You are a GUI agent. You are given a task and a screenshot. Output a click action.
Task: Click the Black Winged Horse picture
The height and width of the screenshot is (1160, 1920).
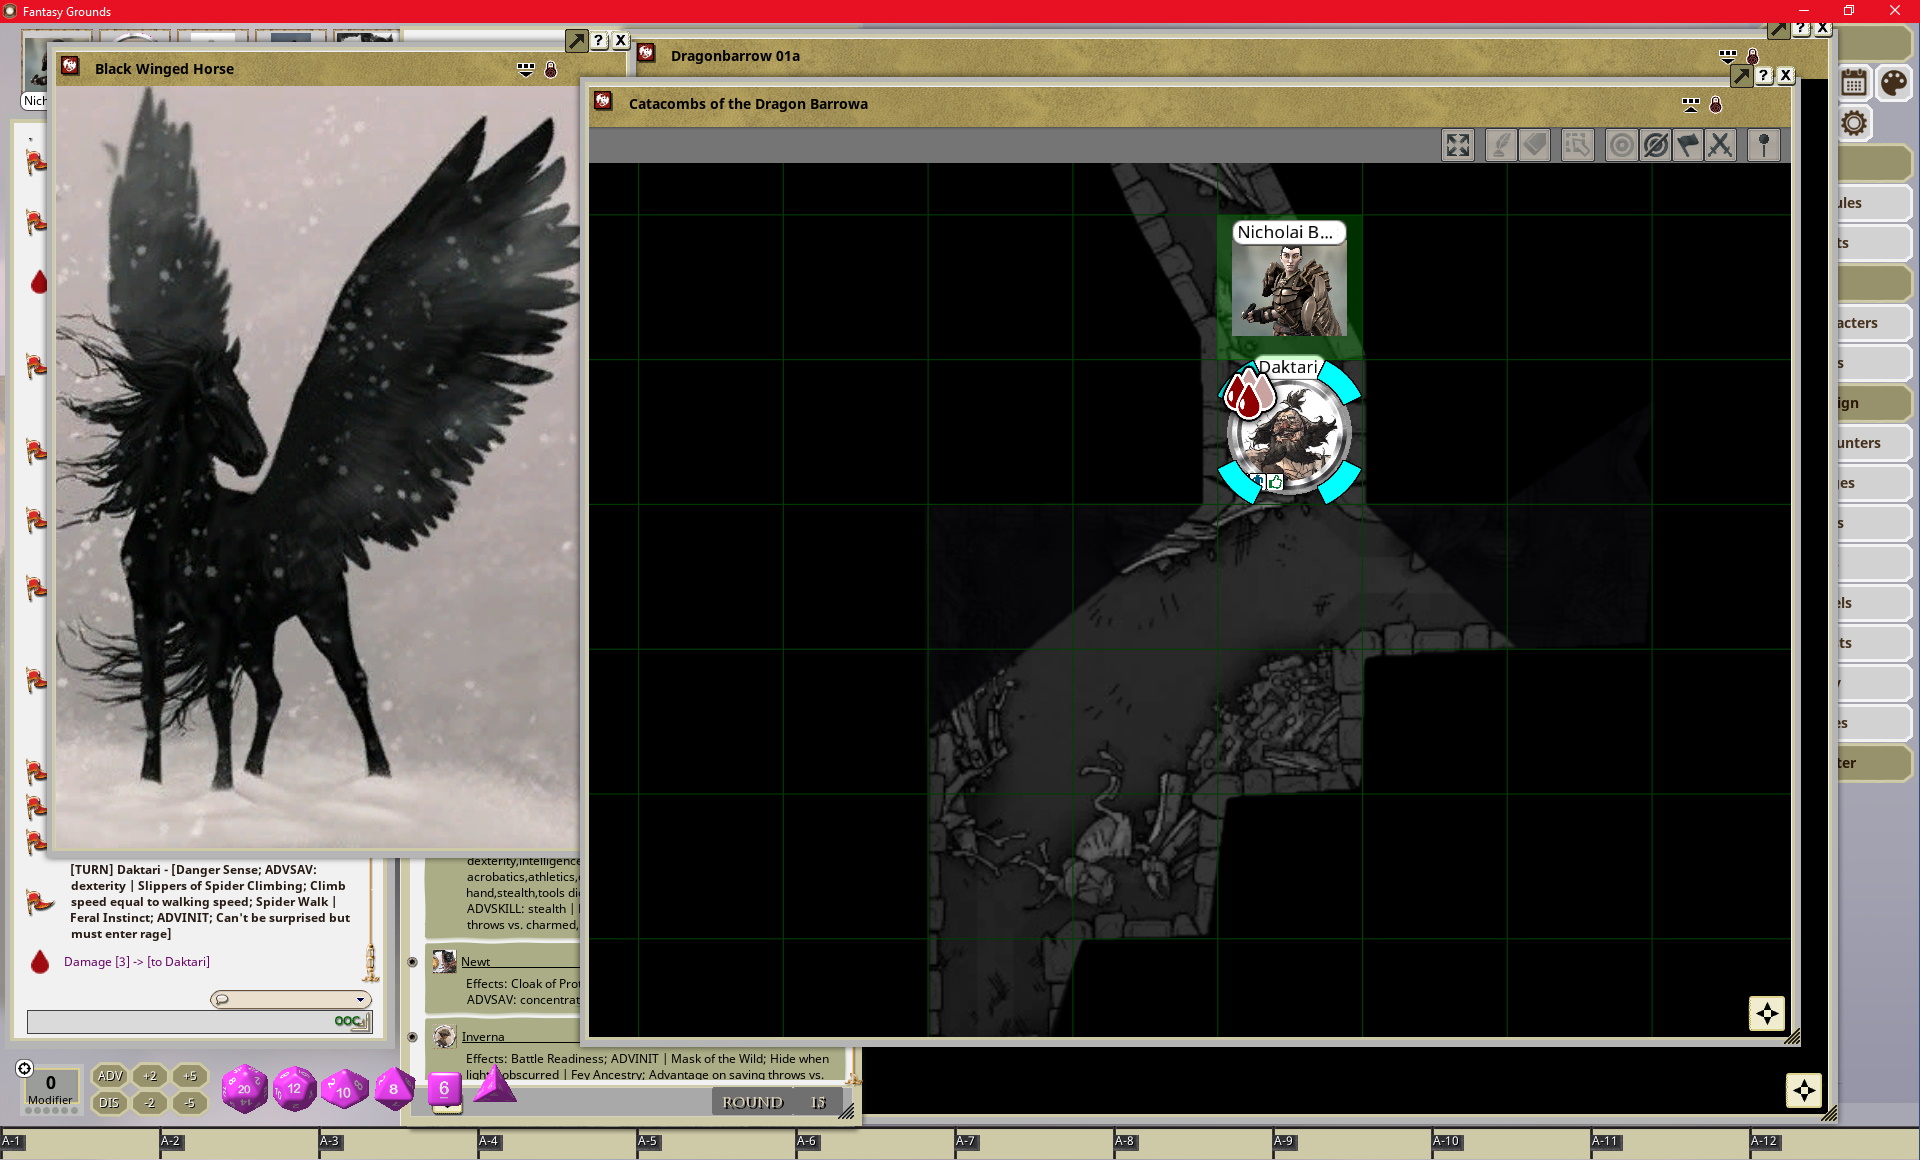click(x=317, y=467)
